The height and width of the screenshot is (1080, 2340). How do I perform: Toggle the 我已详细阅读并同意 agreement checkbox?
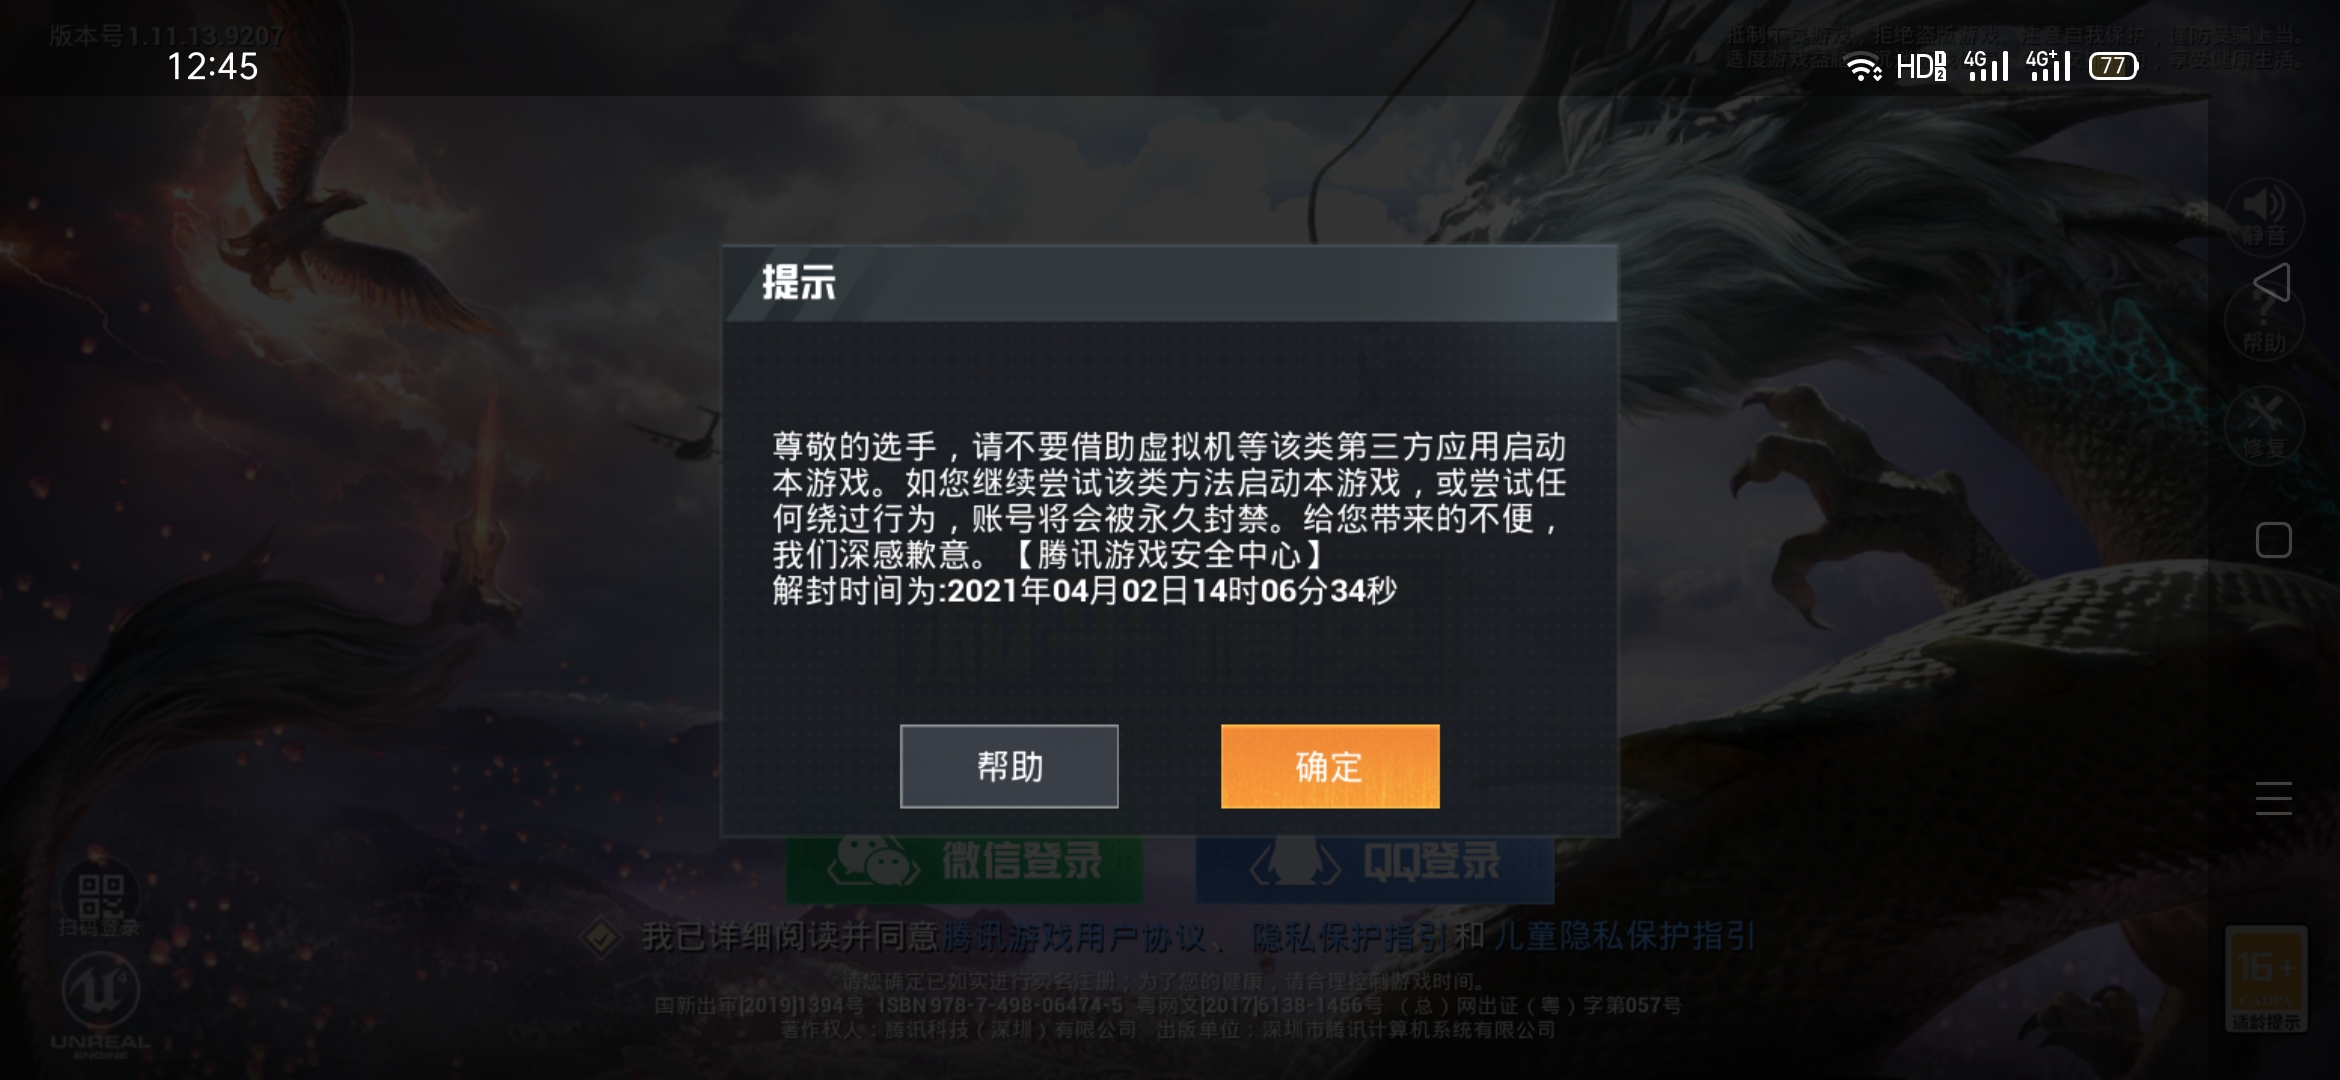point(601,937)
